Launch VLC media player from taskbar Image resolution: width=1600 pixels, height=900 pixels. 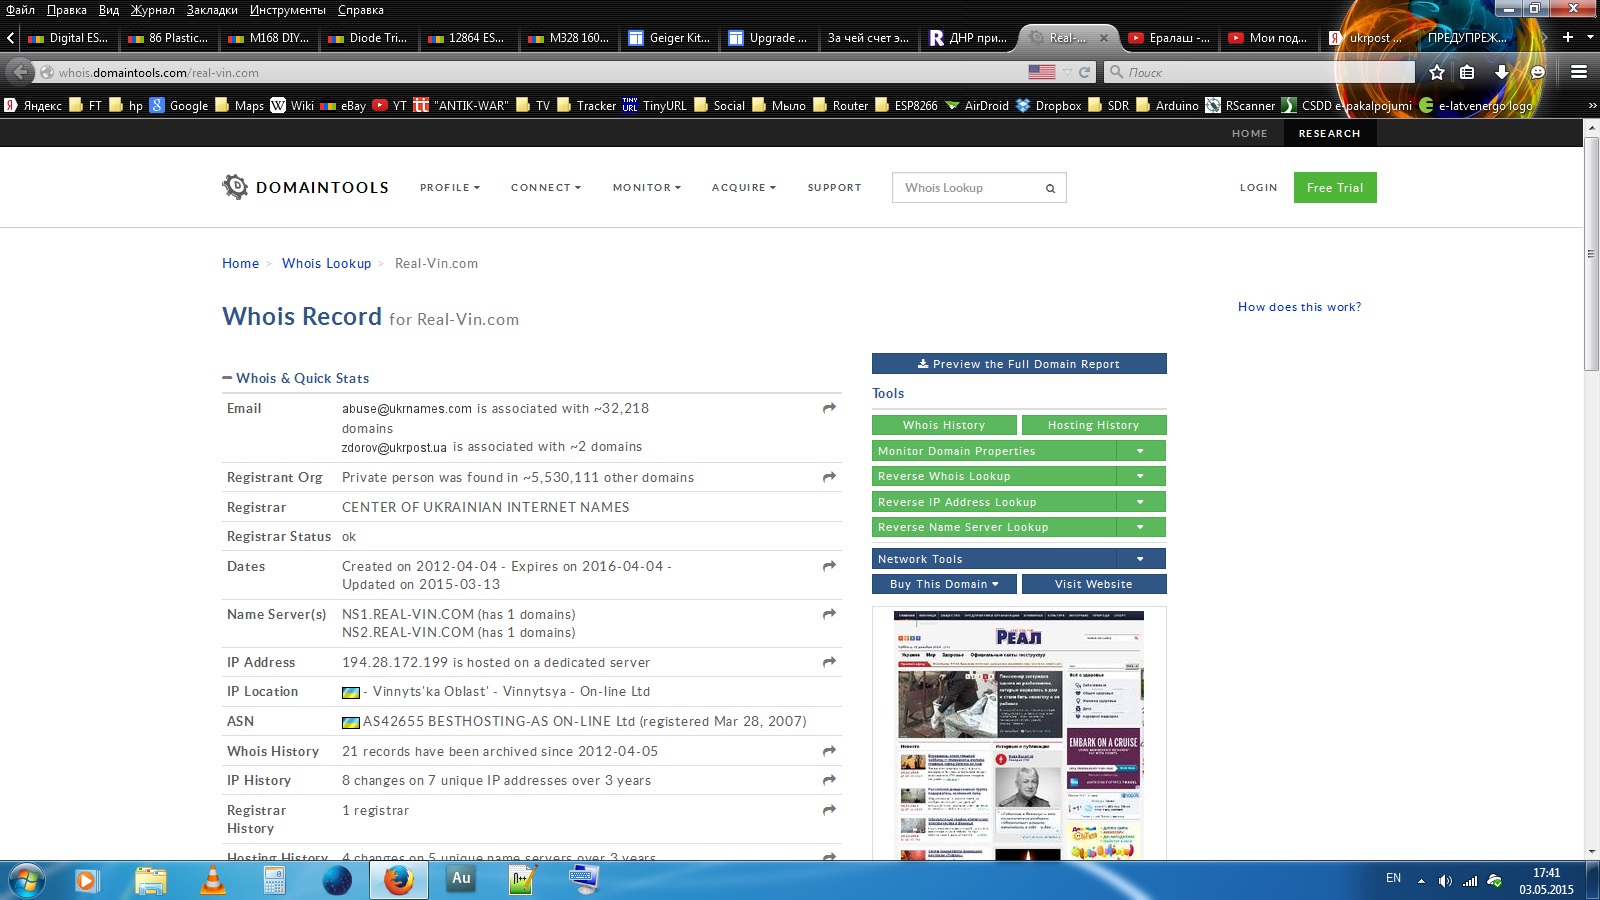[x=212, y=880]
